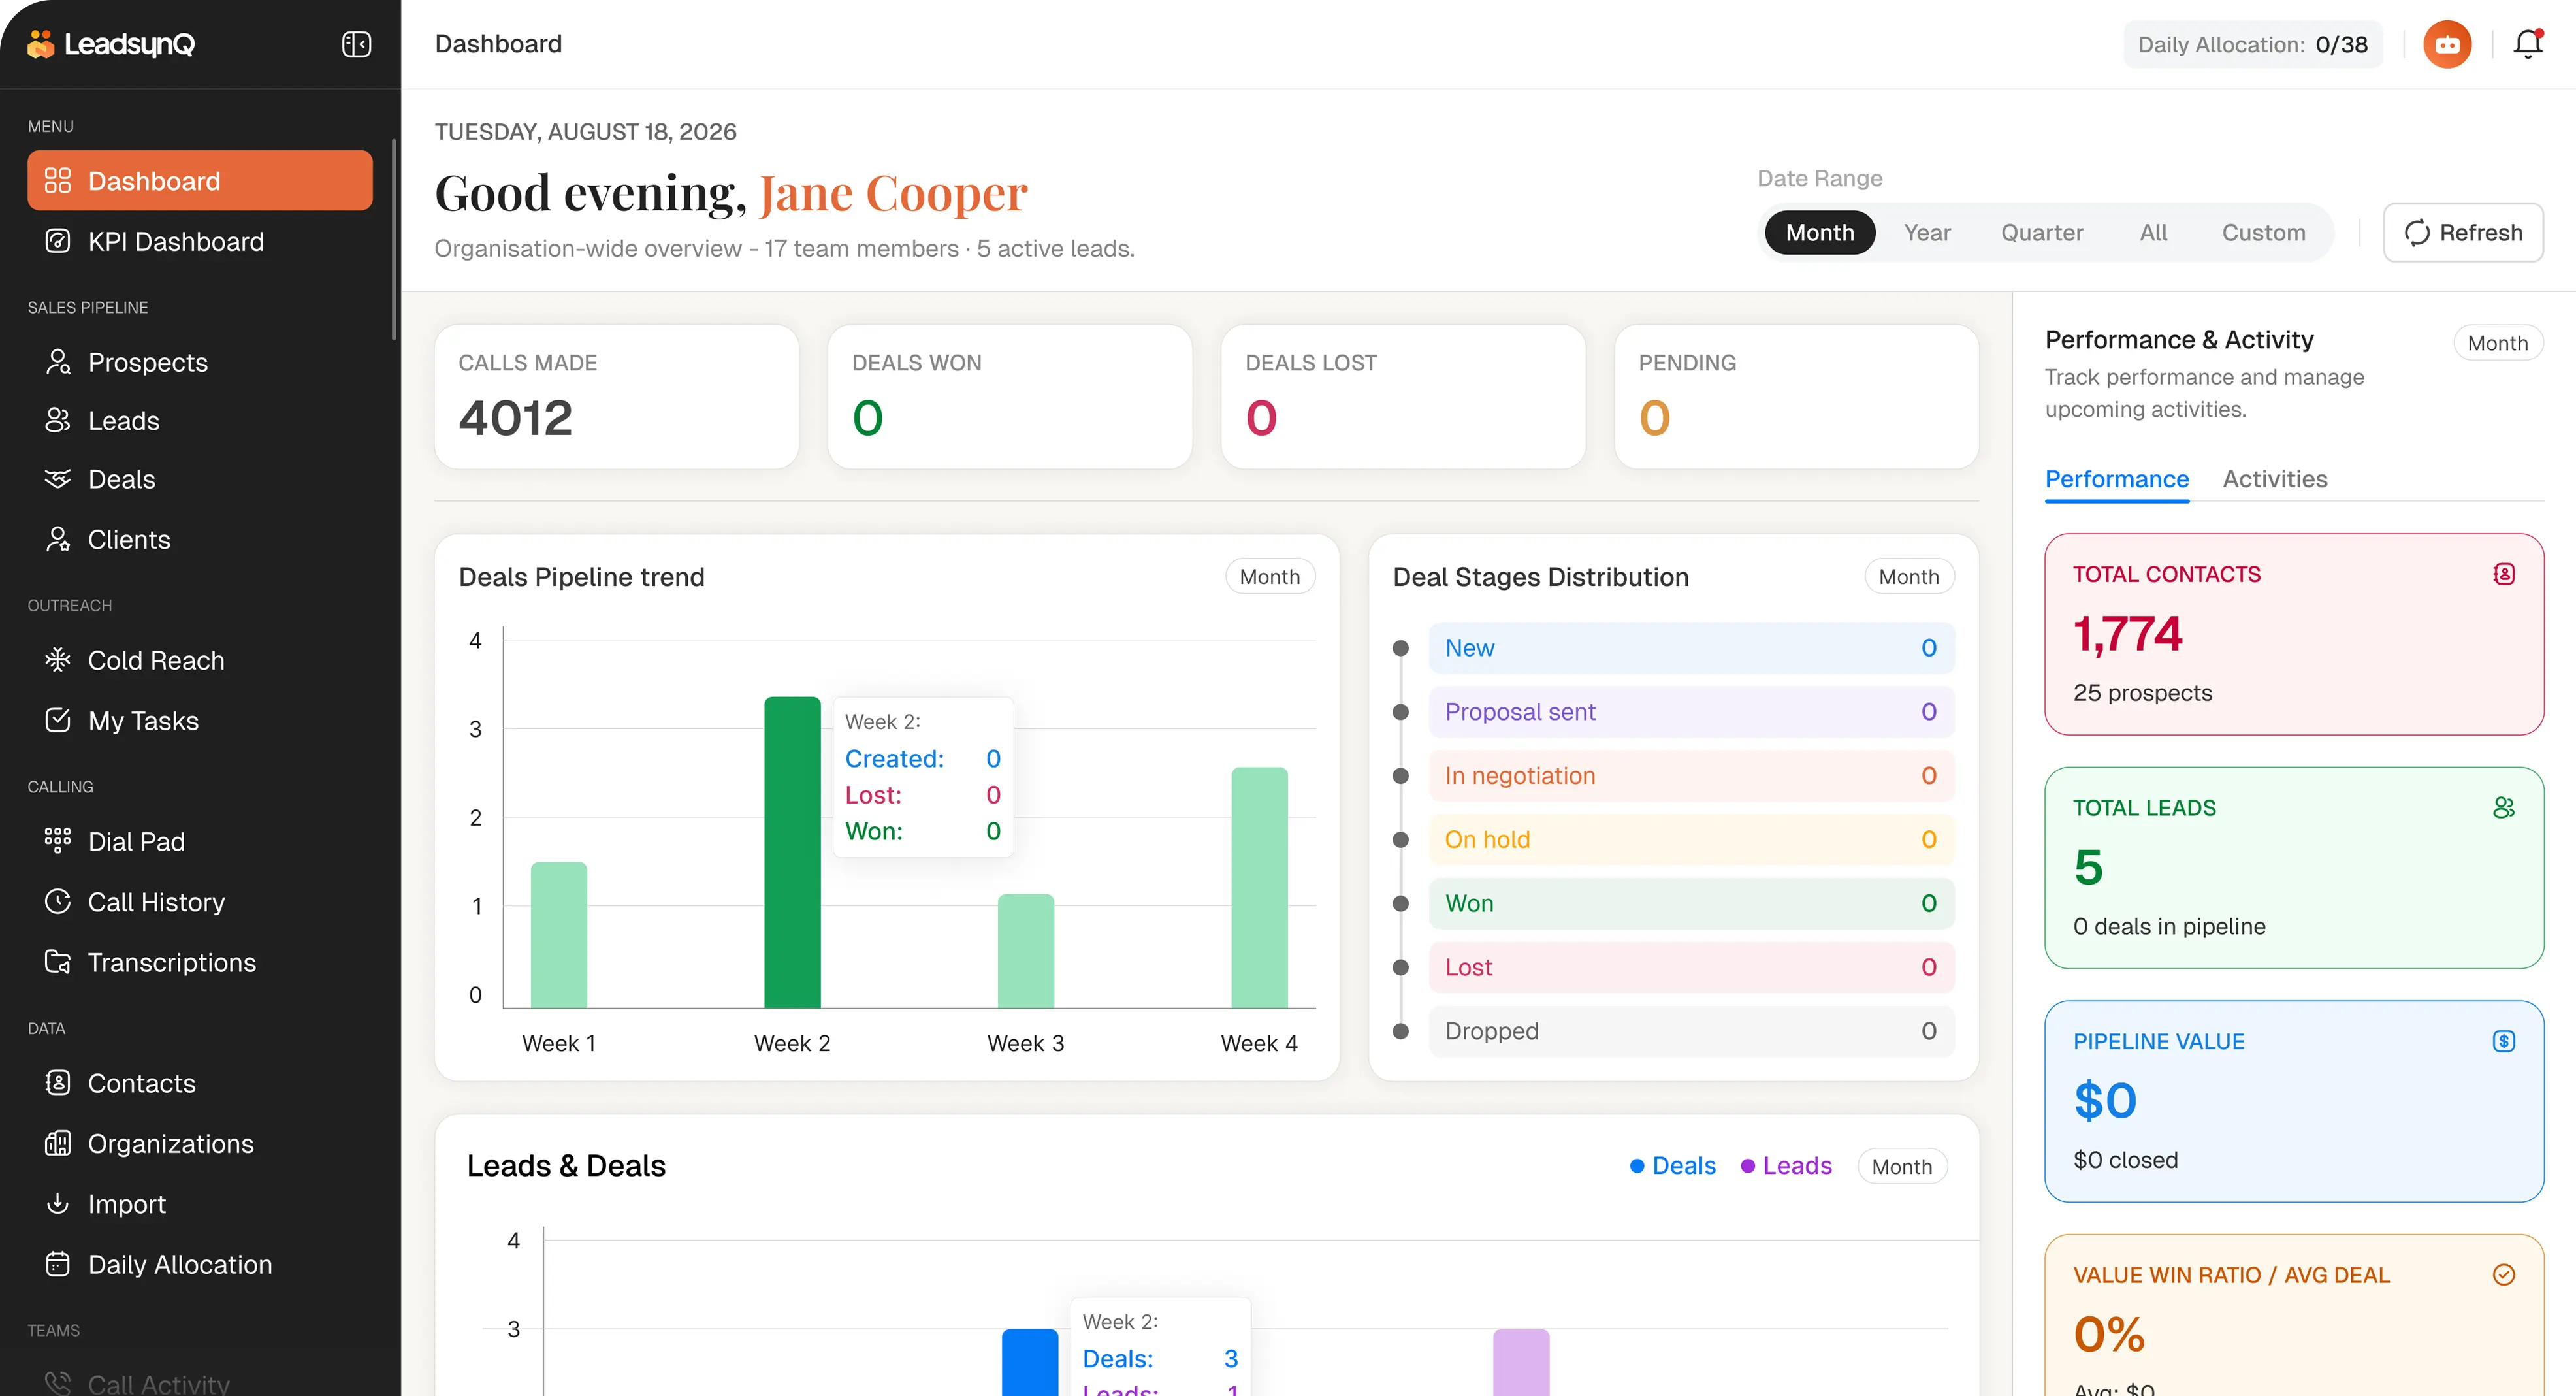This screenshot has height=1396, width=2576.
Task: Click the Transcriptions folder icon
Action: 58,962
